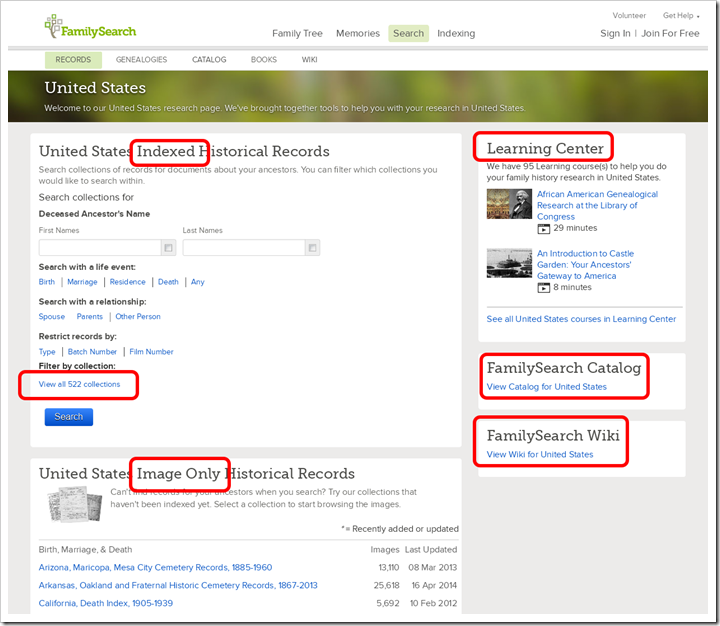Click the FamilySearch Wiki heading

(553, 435)
